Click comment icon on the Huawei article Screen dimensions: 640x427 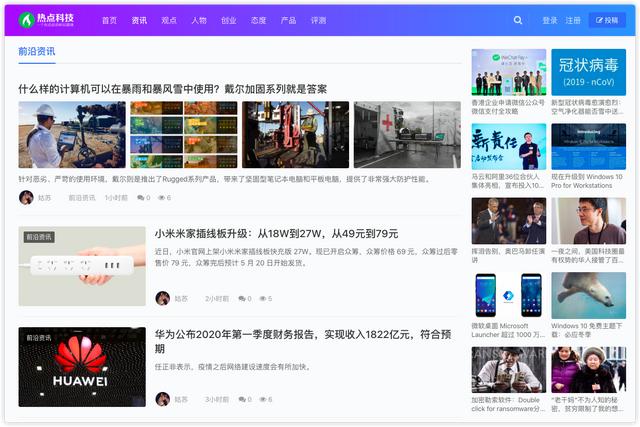[x=242, y=399]
